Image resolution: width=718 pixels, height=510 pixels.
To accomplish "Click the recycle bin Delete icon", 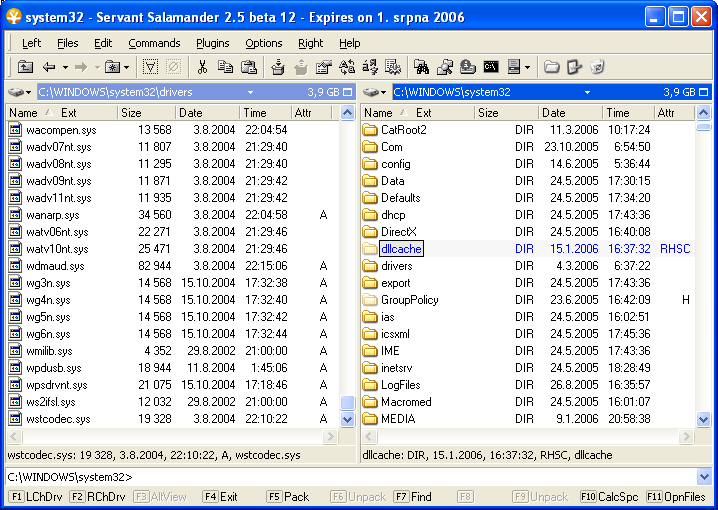I will [x=598, y=67].
